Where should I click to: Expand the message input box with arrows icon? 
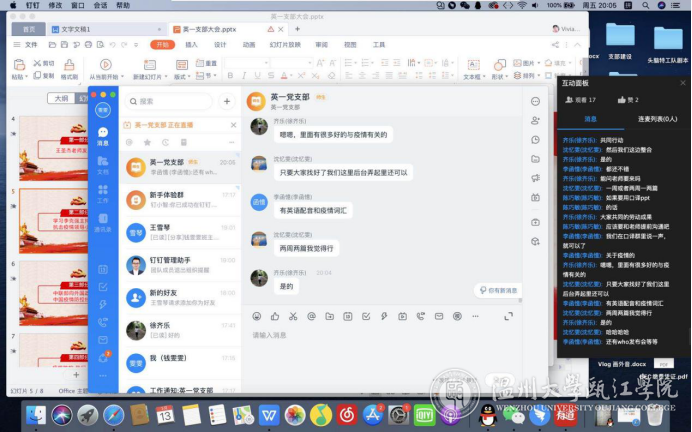(508, 316)
